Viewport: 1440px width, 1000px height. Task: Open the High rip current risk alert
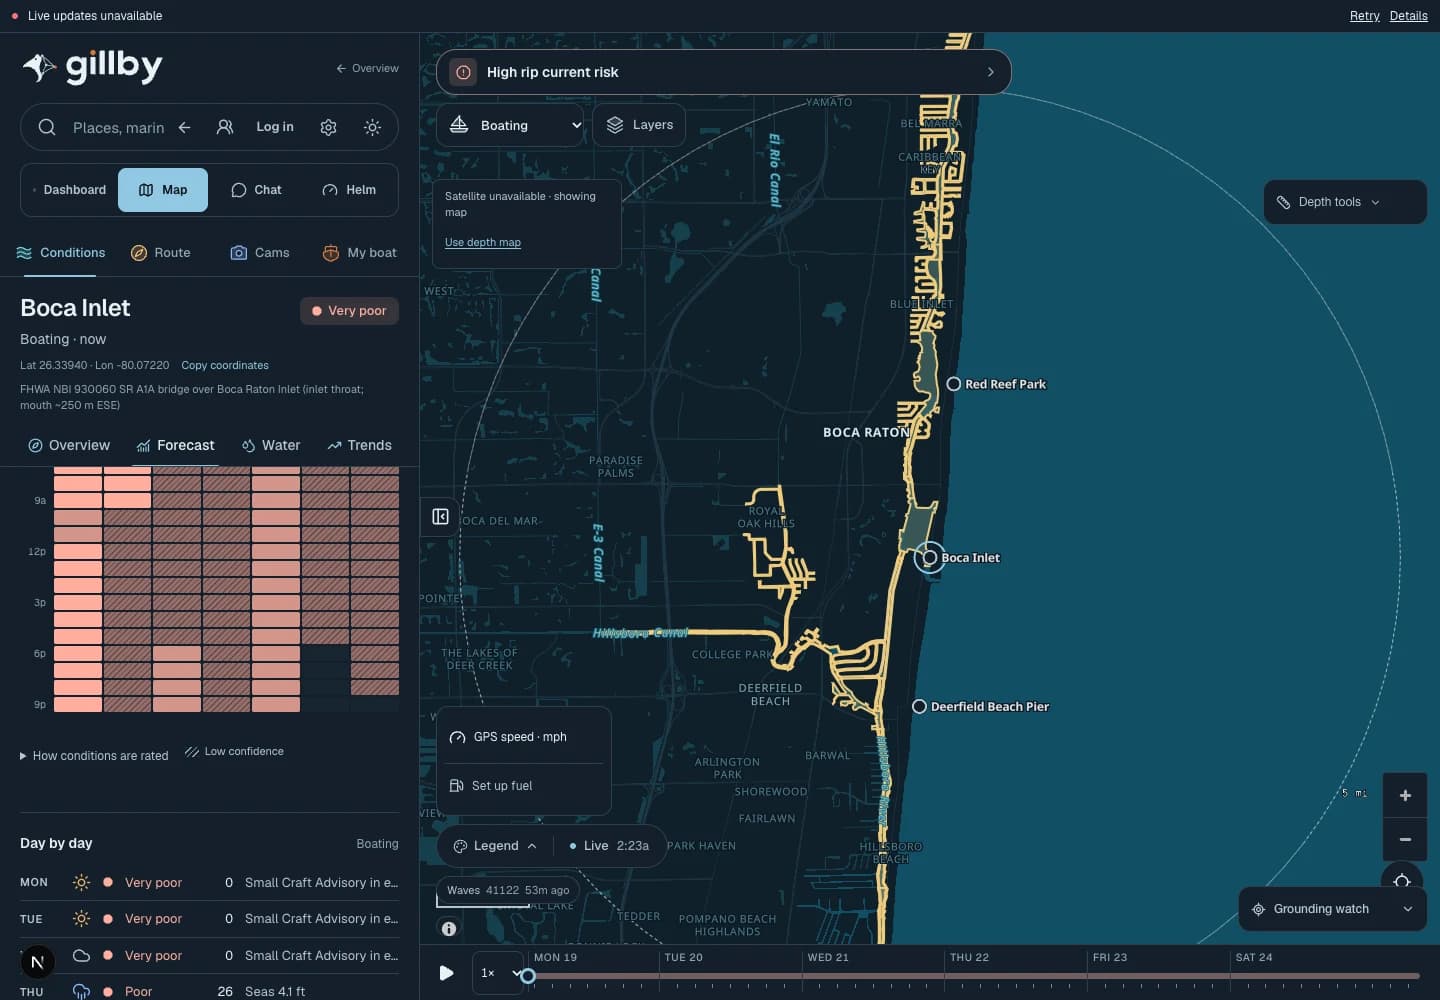pos(724,72)
